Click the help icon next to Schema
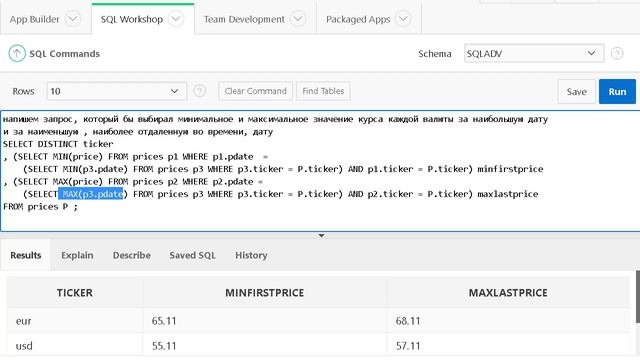This screenshot has height=360, width=640. coord(617,53)
